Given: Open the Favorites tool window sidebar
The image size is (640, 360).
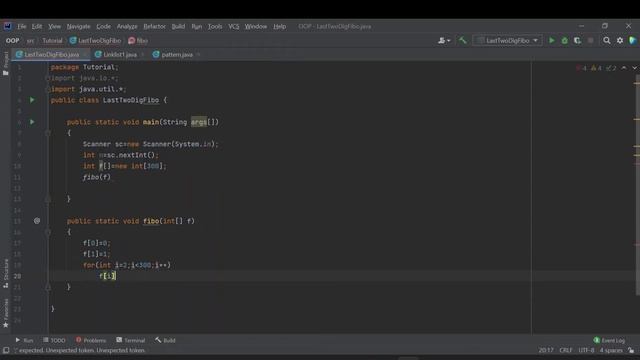Looking at the screenshot, I should [6, 313].
